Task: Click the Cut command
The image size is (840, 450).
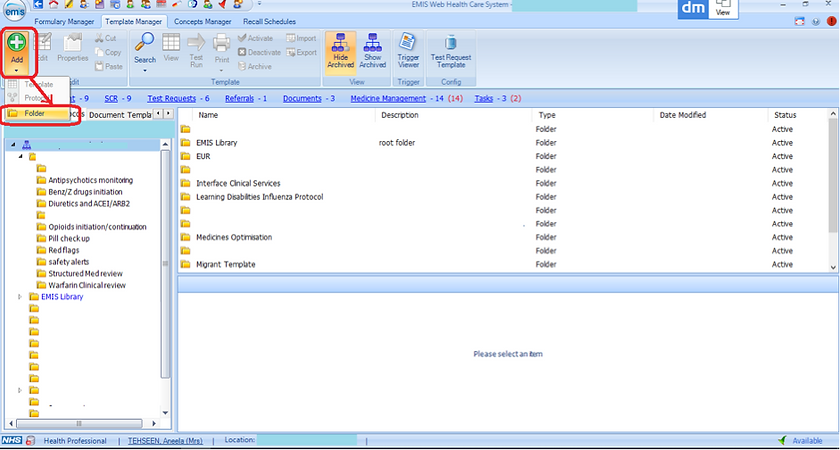Action: point(106,38)
